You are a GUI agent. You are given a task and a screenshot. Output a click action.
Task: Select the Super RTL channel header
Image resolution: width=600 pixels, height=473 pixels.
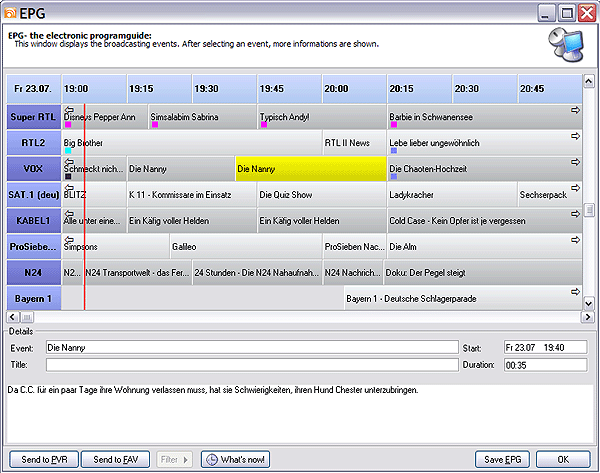tap(34, 117)
